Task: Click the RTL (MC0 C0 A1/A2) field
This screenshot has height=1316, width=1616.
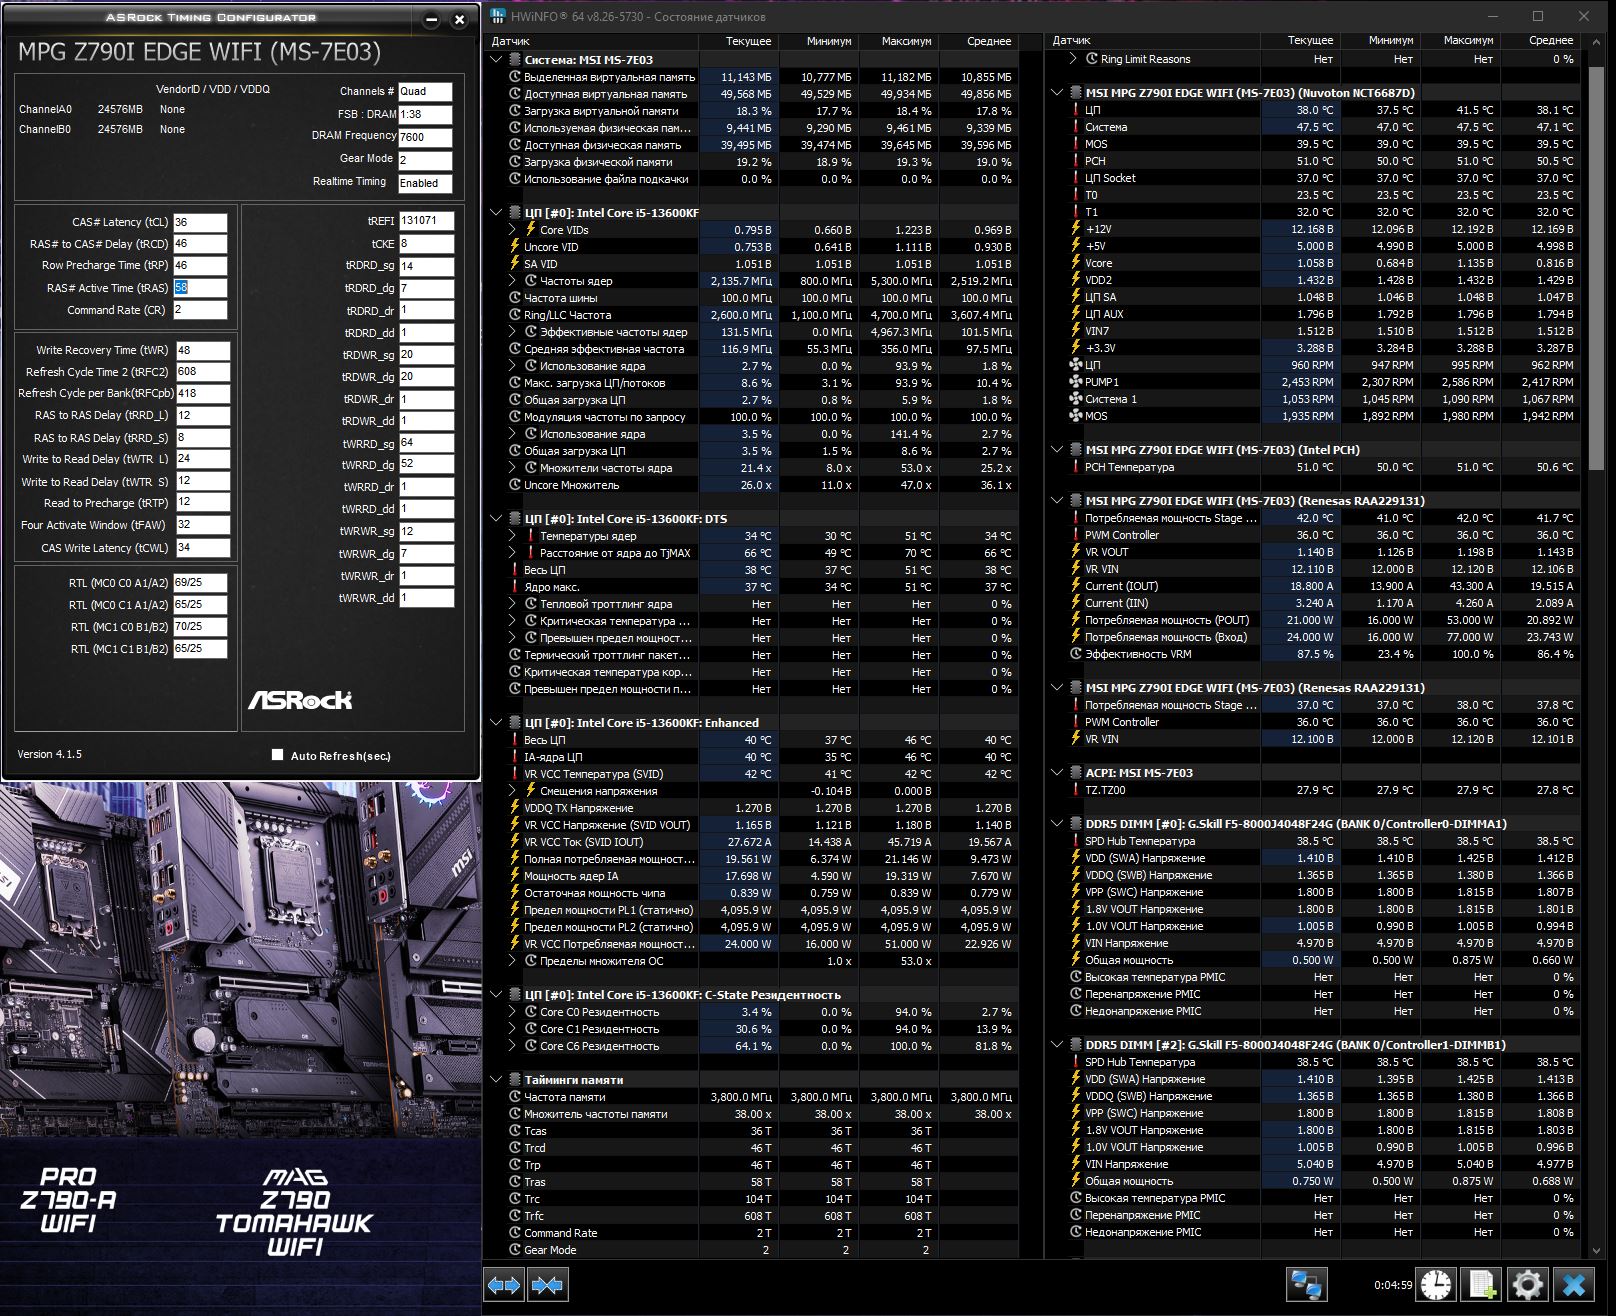Action: [x=200, y=582]
